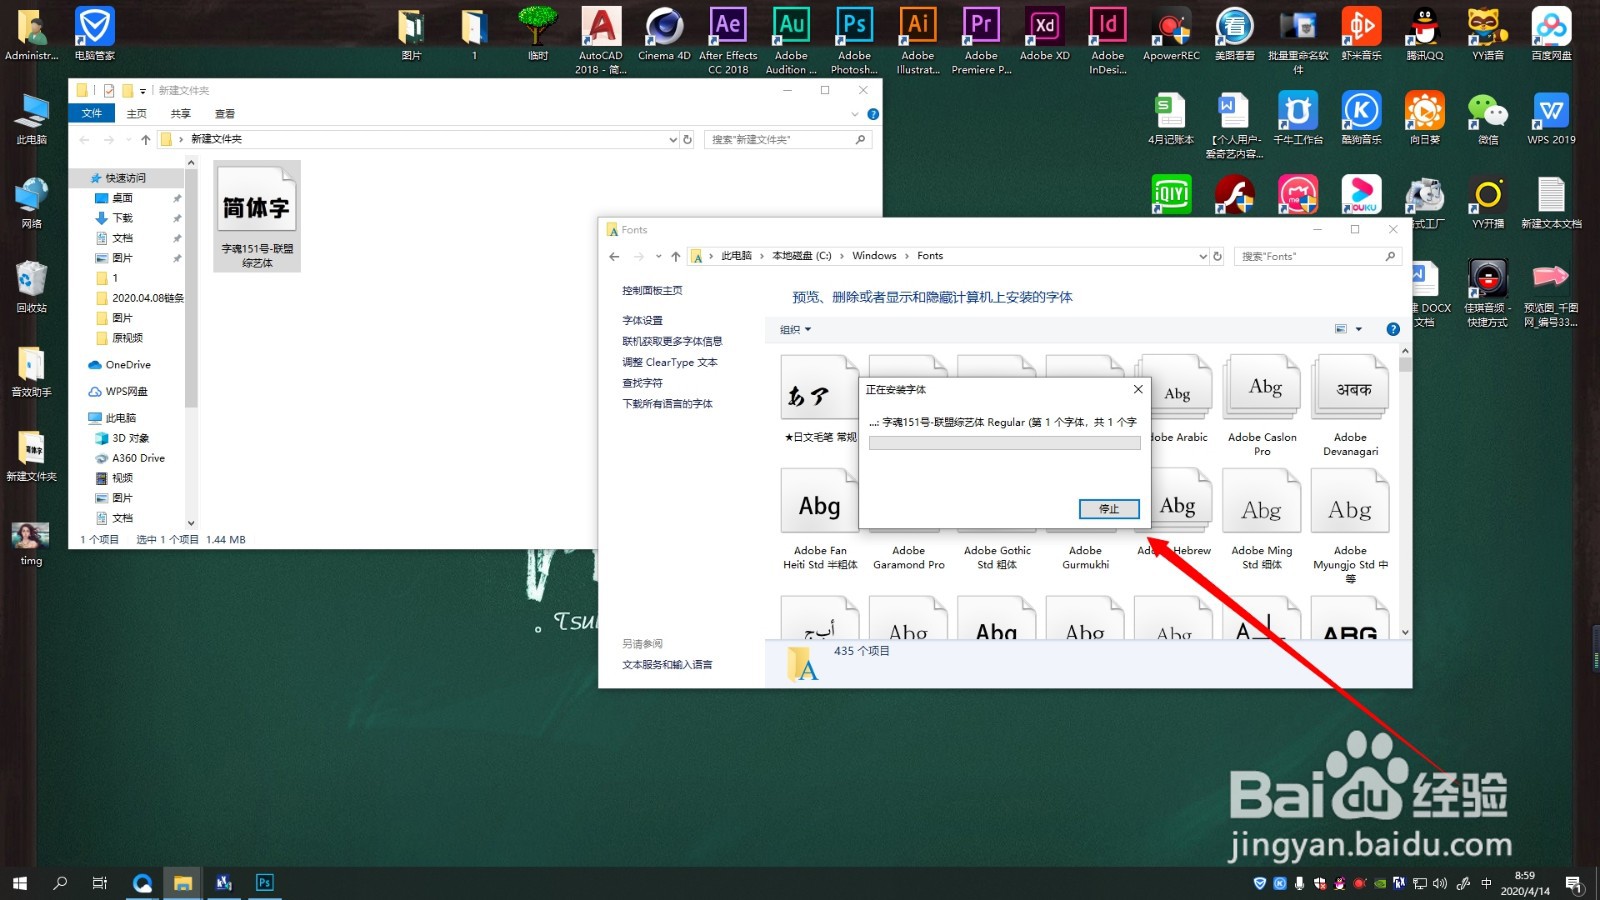Click 联机获取更多字体信息 link
Screen dimensions: 1600x900
tap(672, 341)
